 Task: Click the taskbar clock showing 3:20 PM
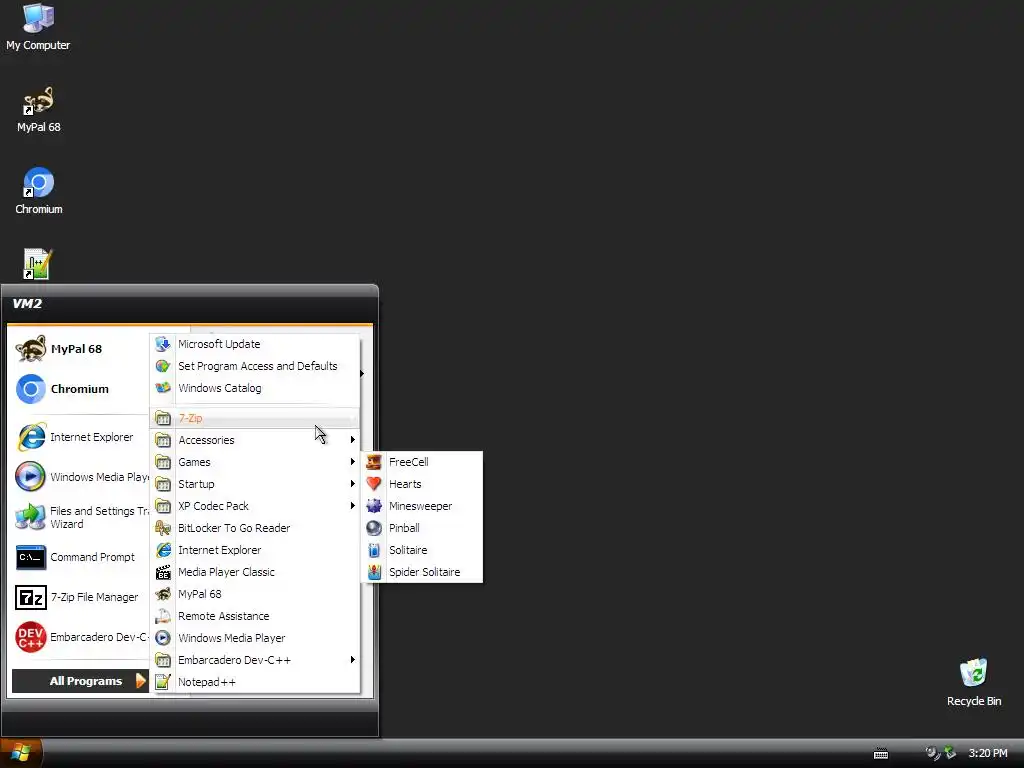click(x=987, y=754)
